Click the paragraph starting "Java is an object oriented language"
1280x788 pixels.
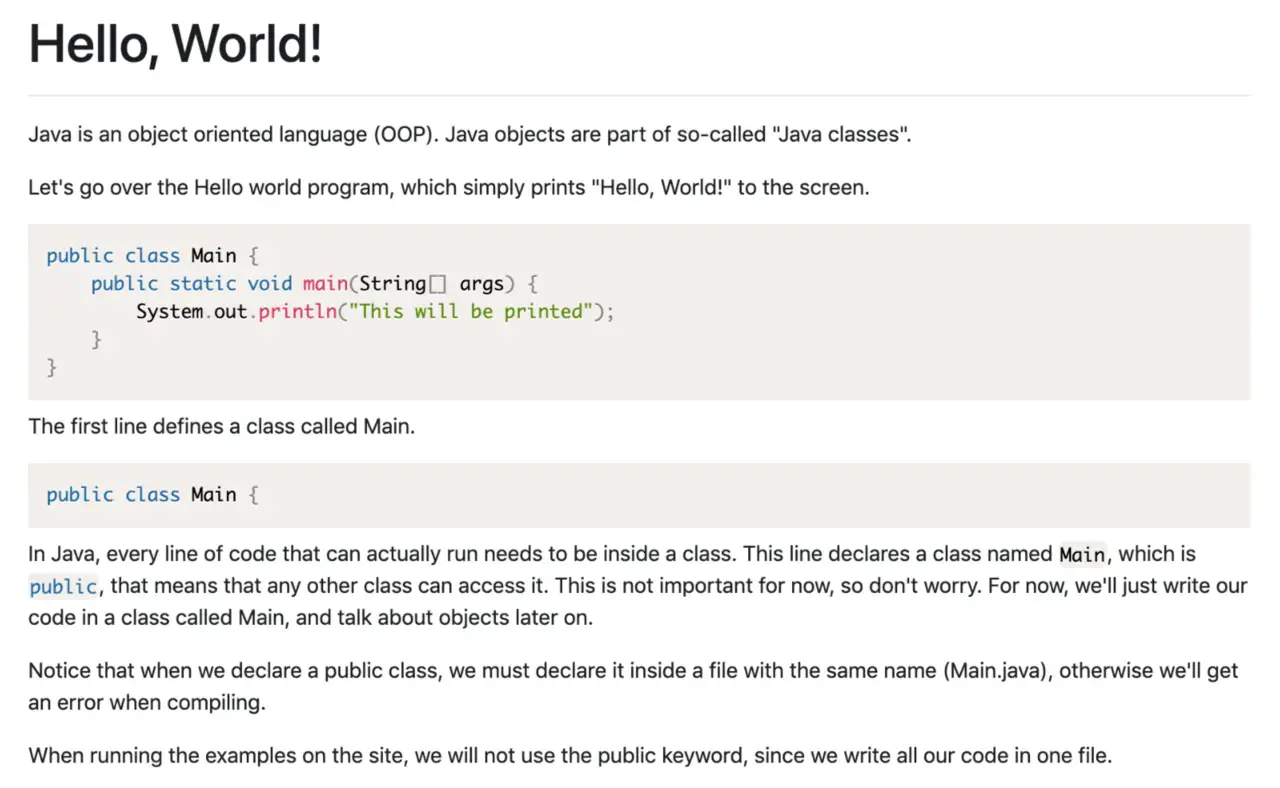(x=470, y=135)
